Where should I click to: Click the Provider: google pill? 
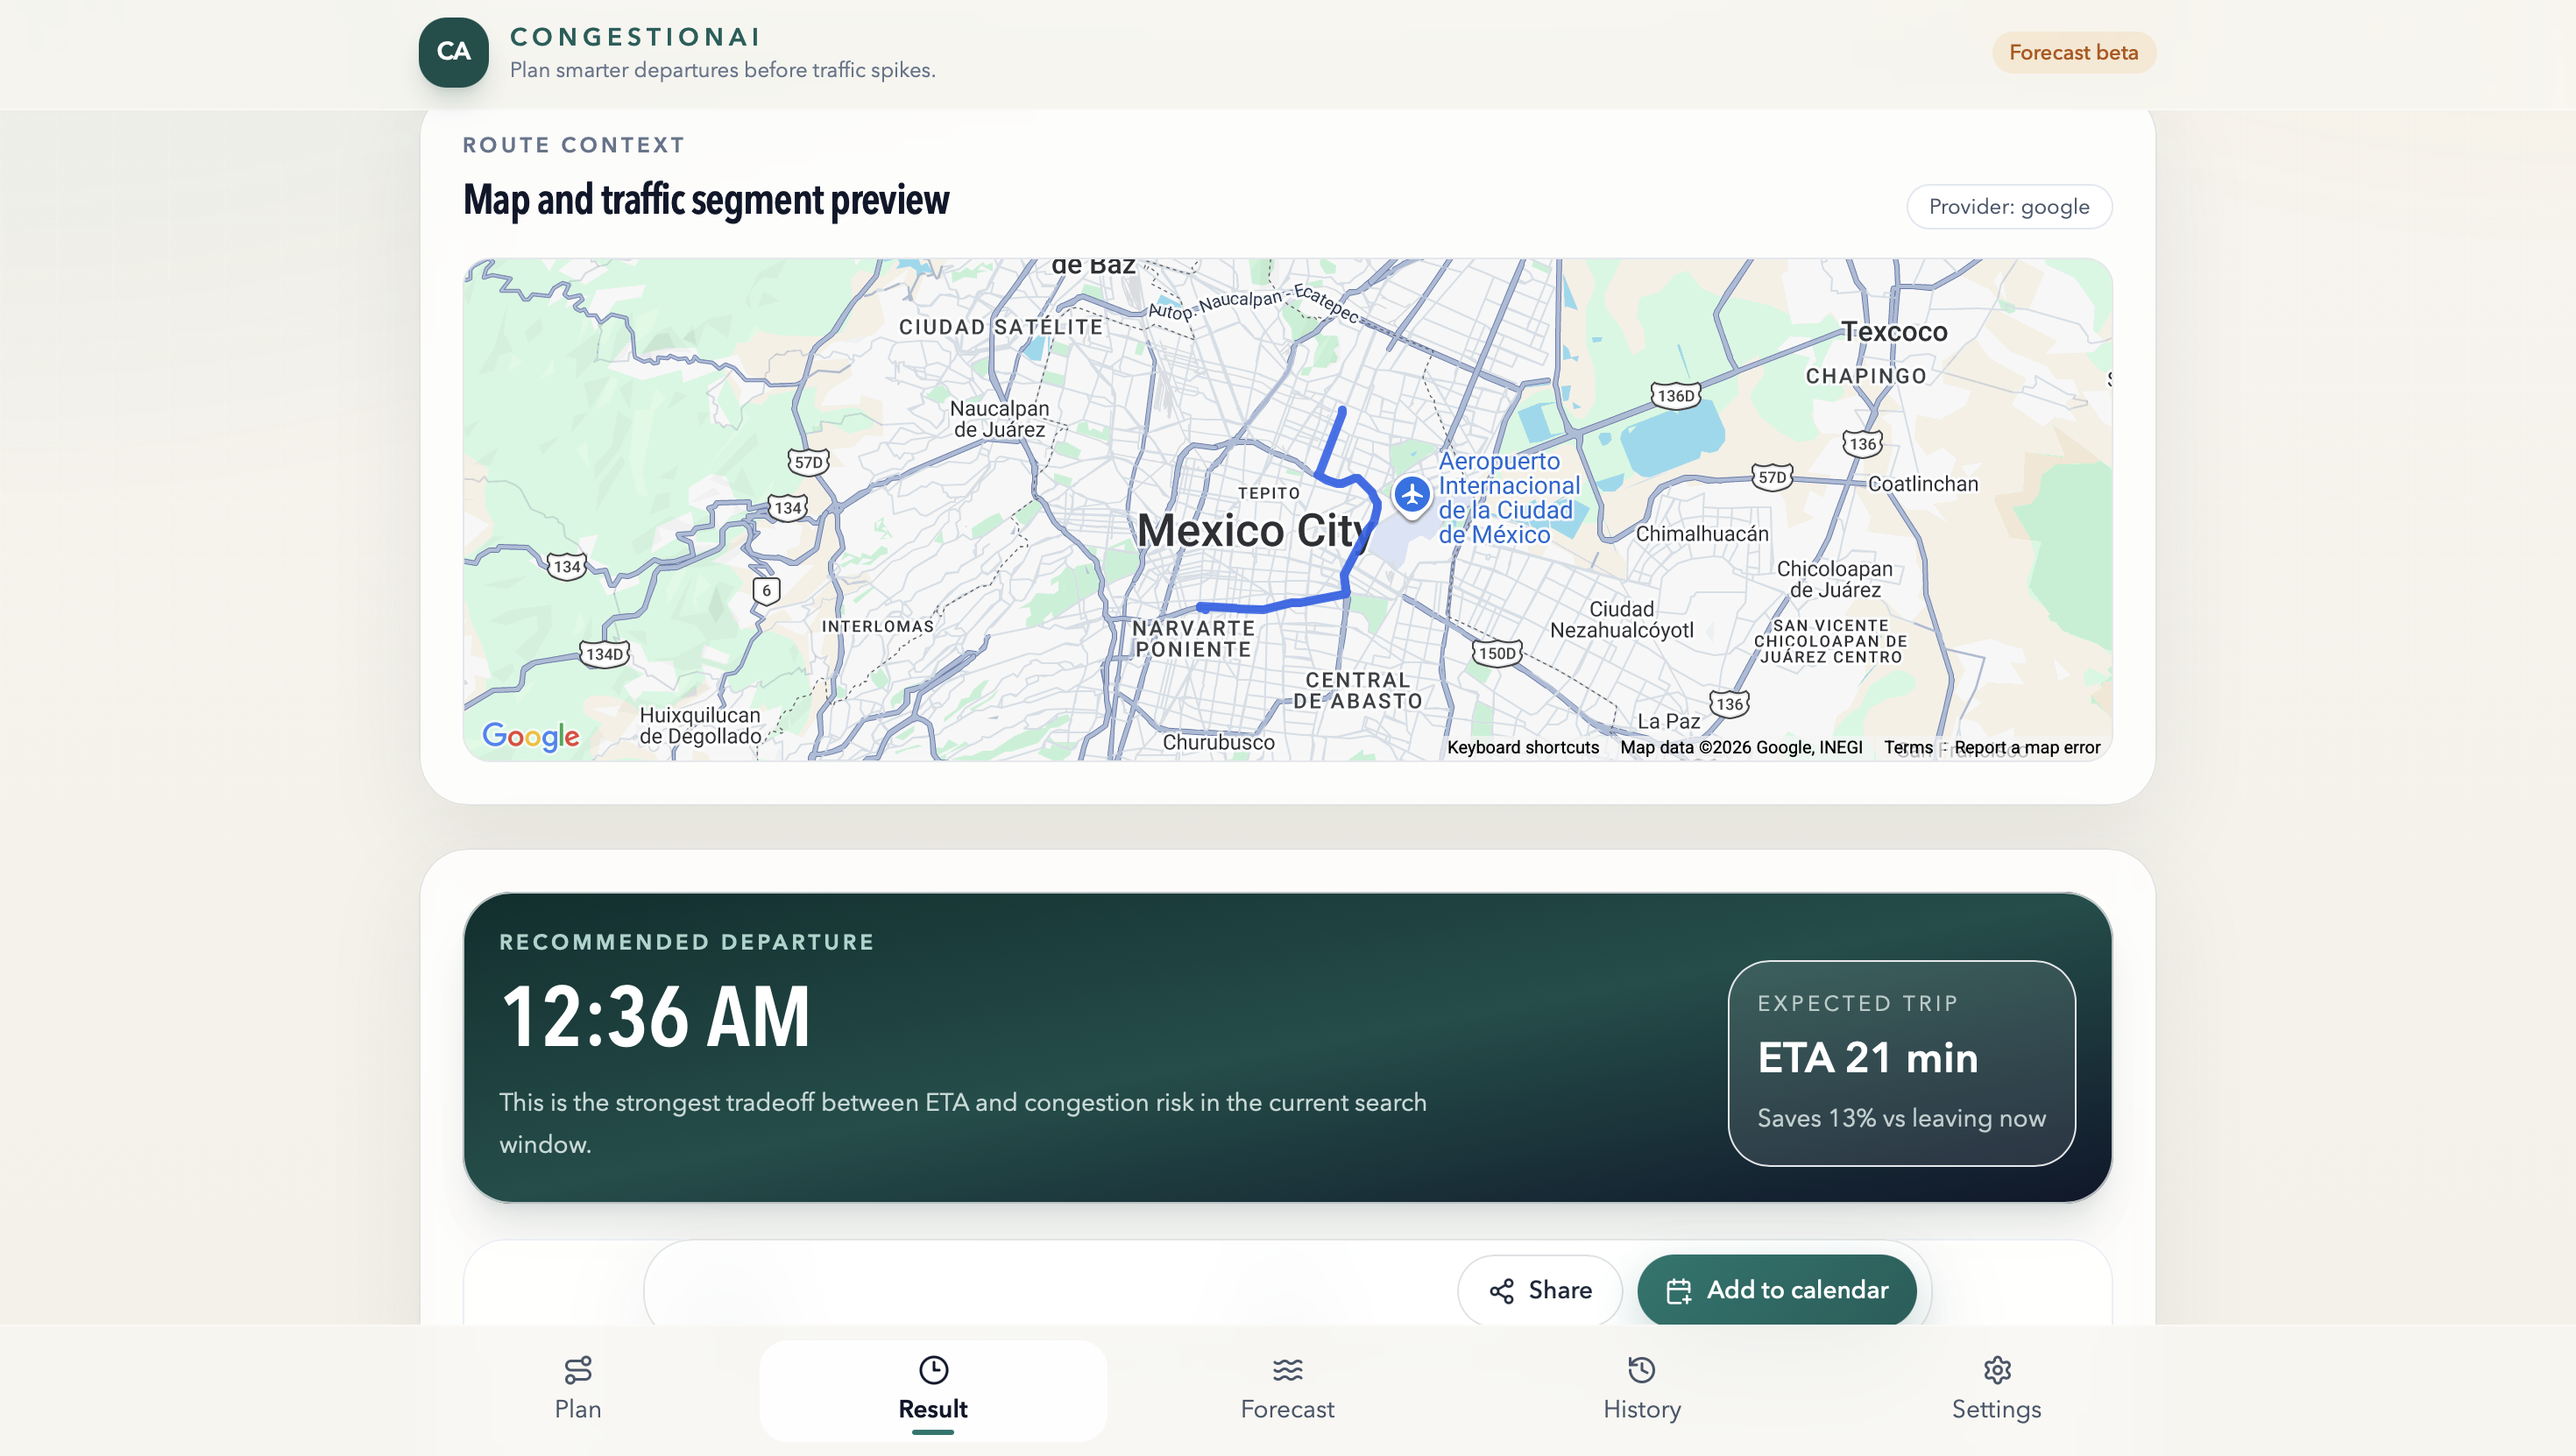2008,207
